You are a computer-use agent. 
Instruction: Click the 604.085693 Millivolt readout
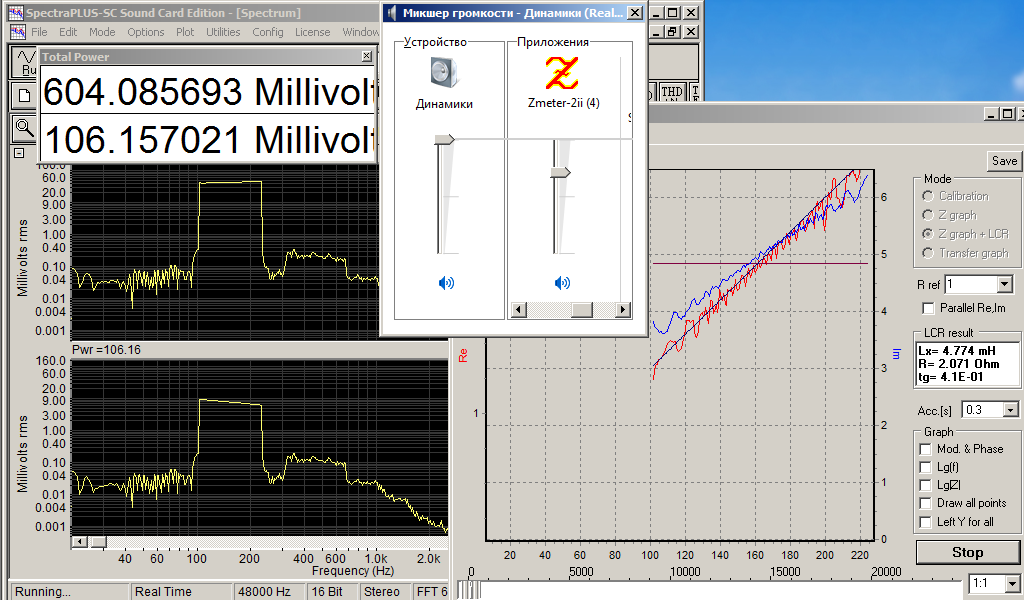[208, 91]
